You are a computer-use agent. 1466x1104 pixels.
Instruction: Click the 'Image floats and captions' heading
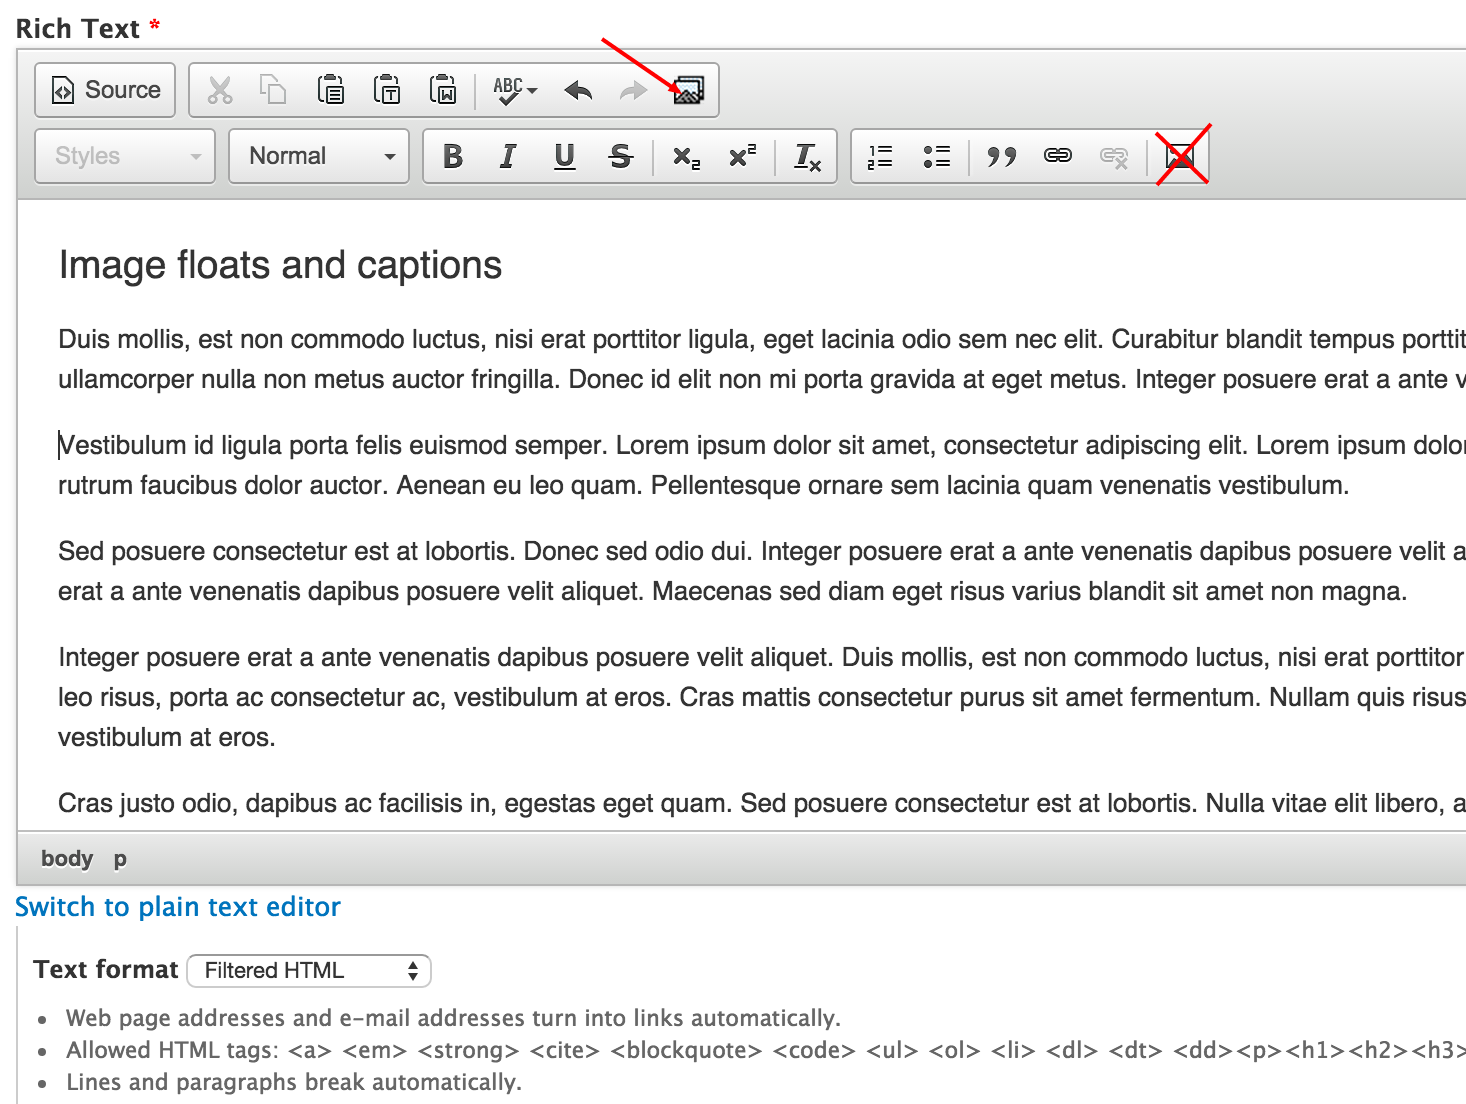coord(280,265)
